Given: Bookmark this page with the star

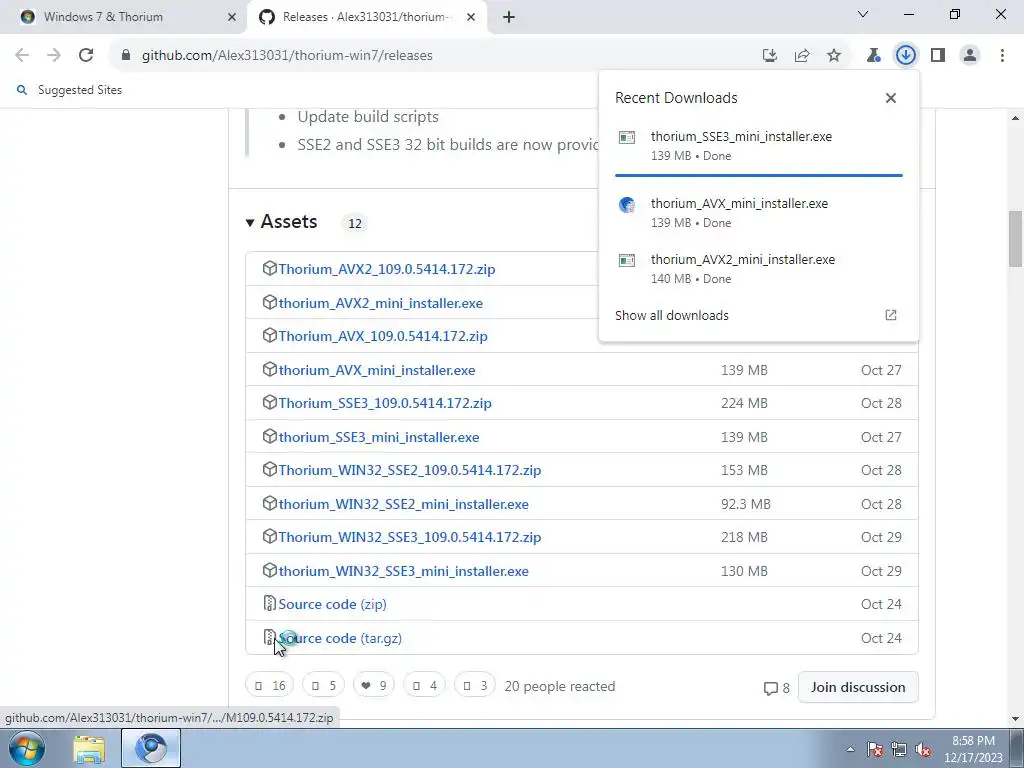Looking at the screenshot, I should pyautogui.click(x=834, y=56).
